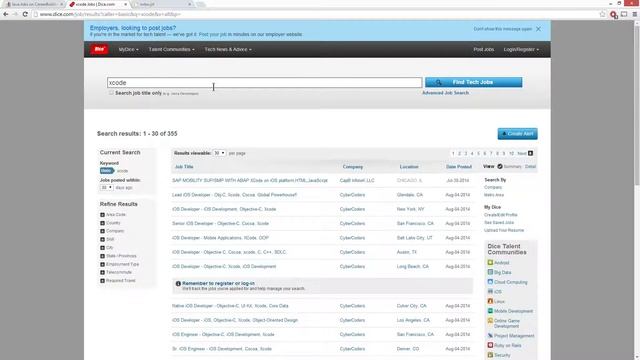Open the Jobs posted within days dropdown
The height and width of the screenshot is (360, 640).
click(107, 187)
